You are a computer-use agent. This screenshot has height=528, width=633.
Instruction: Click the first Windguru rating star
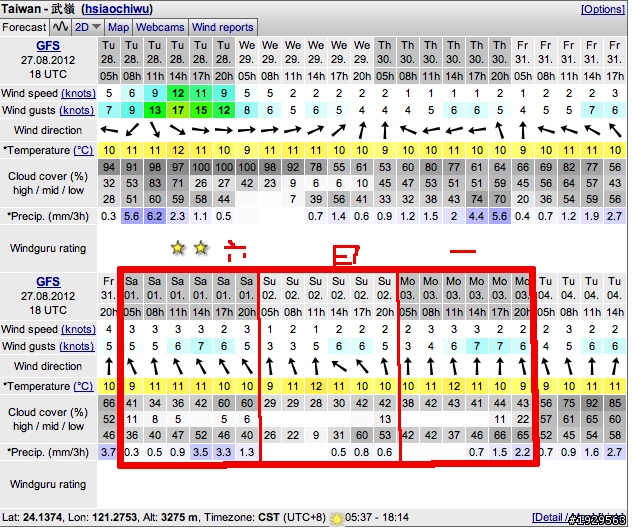coord(178,247)
